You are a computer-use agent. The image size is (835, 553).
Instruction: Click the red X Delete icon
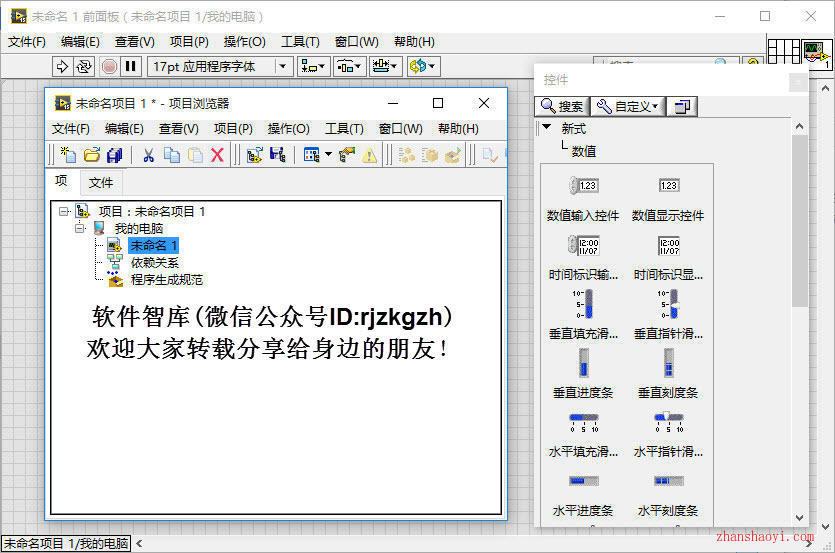coord(217,155)
